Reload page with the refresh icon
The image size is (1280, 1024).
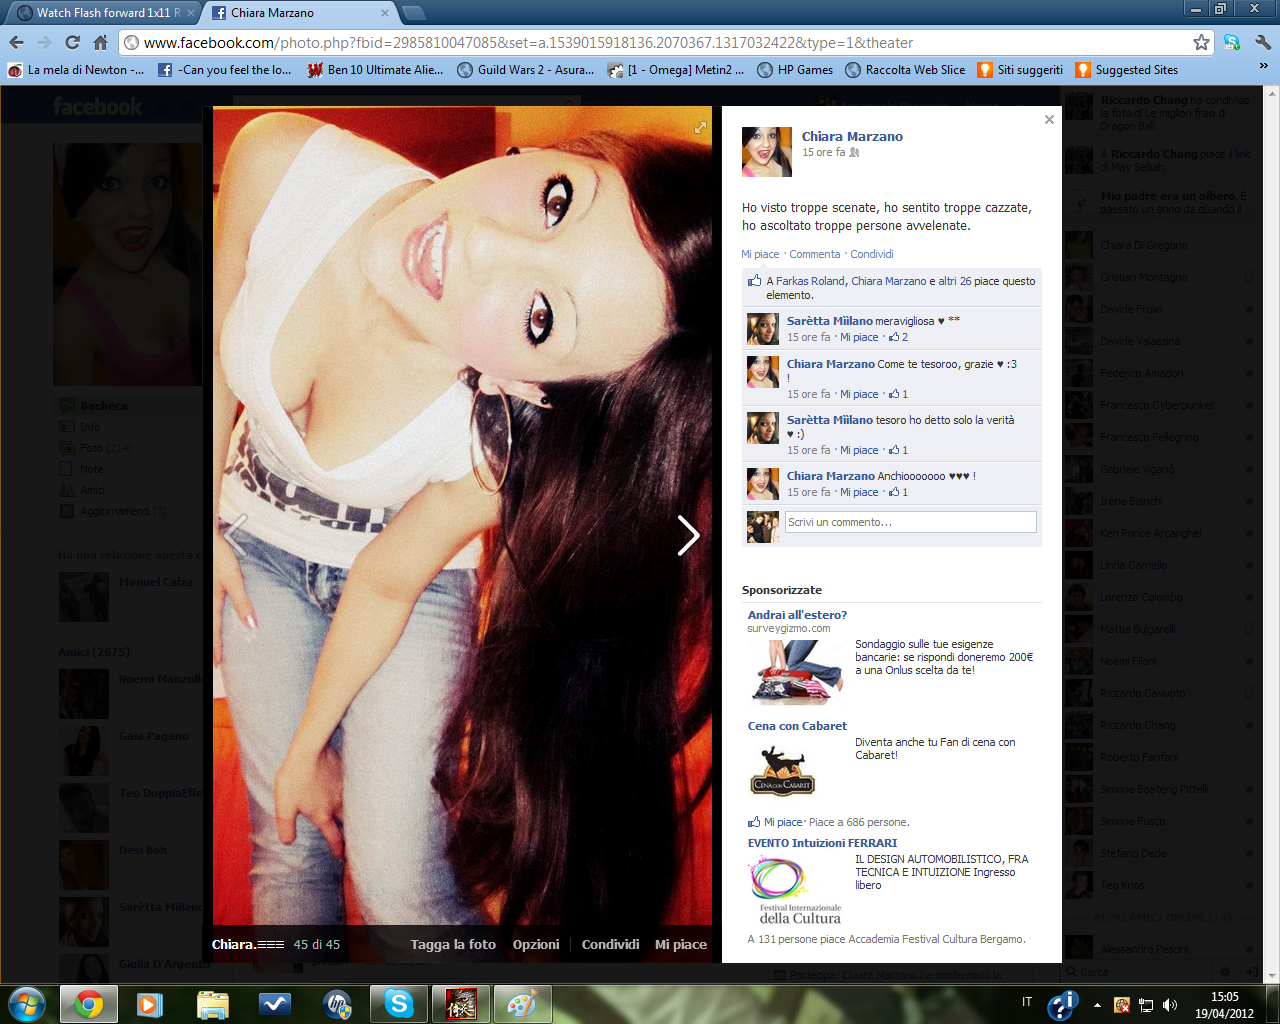pos(72,43)
